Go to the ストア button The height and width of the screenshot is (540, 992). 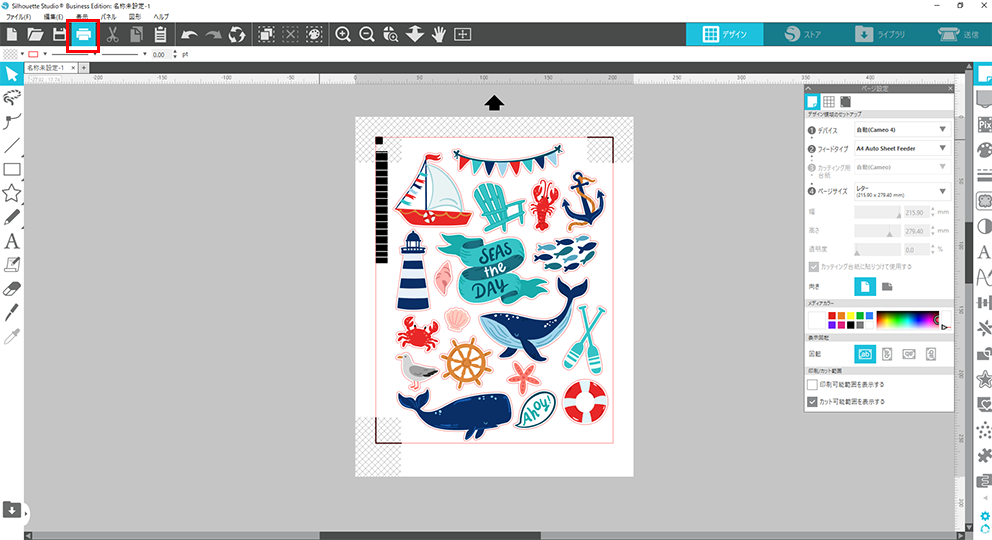tap(802, 34)
